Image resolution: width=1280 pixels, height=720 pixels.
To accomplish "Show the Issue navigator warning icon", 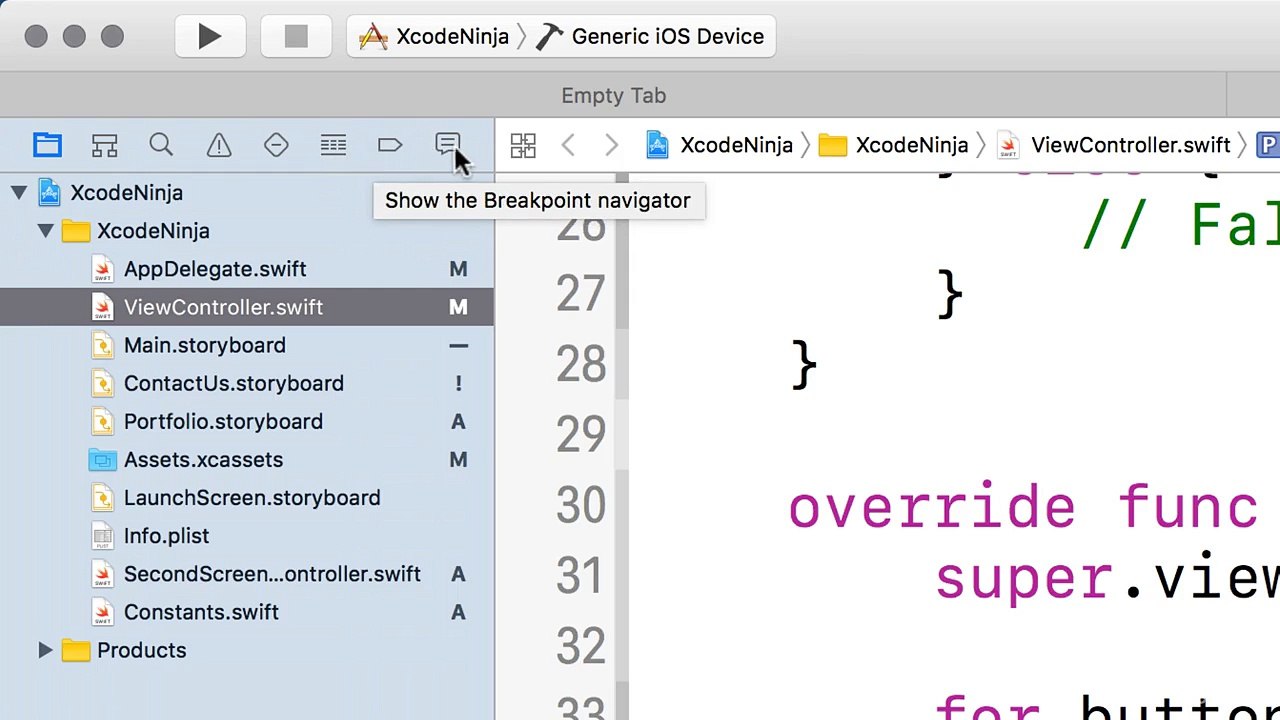I will pyautogui.click(x=219, y=145).
